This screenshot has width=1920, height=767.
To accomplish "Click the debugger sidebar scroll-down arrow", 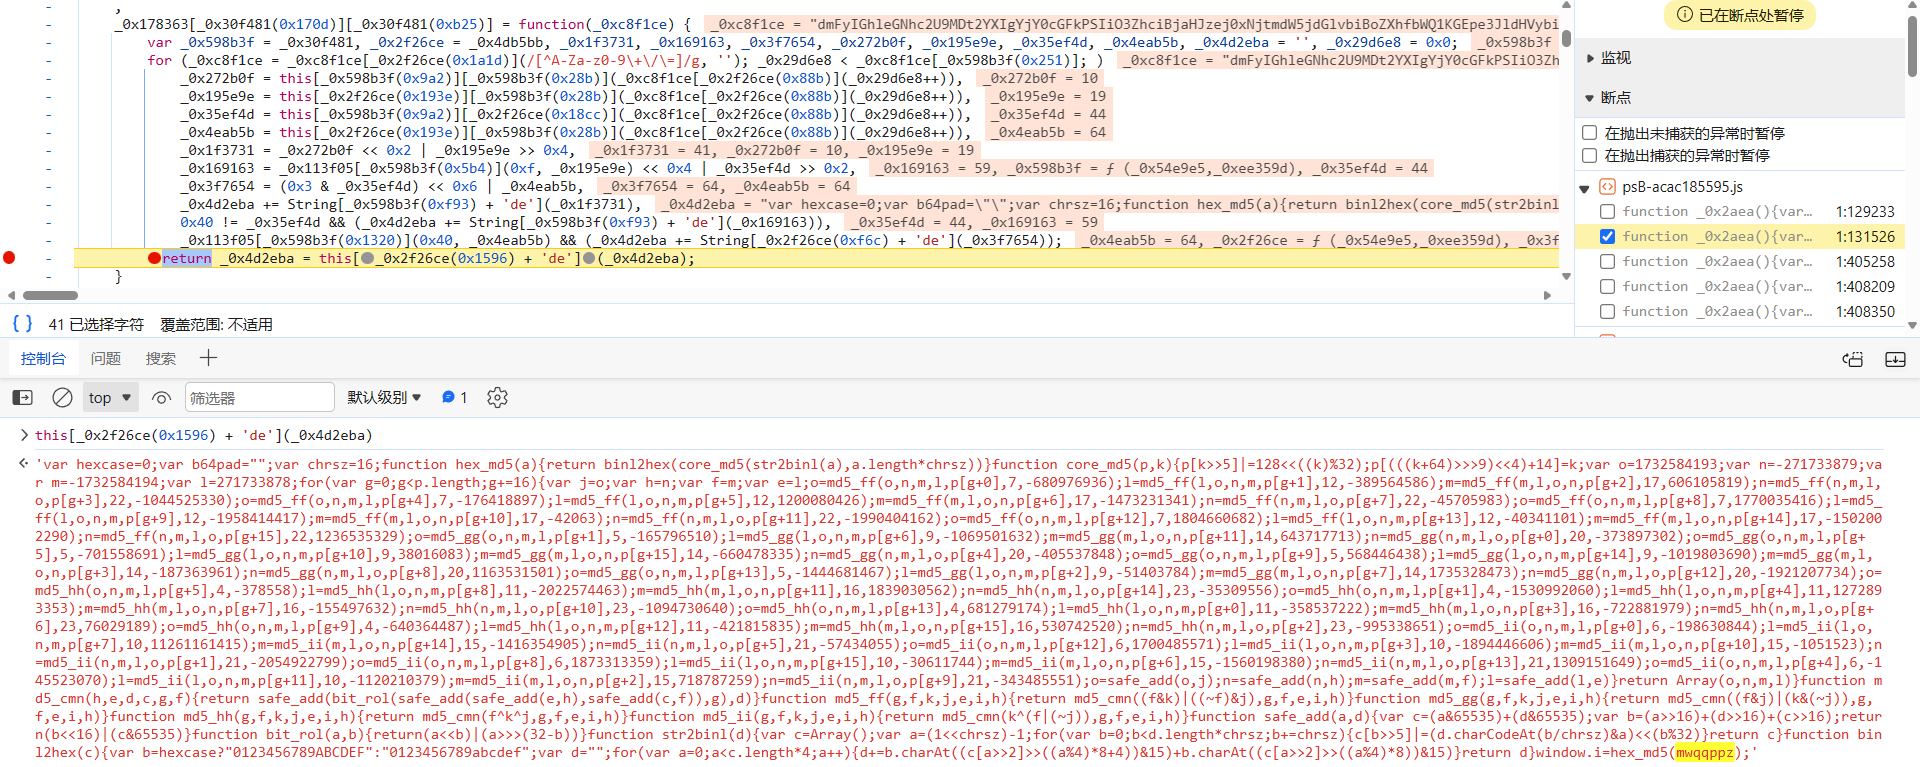I will coord(1912,325).
